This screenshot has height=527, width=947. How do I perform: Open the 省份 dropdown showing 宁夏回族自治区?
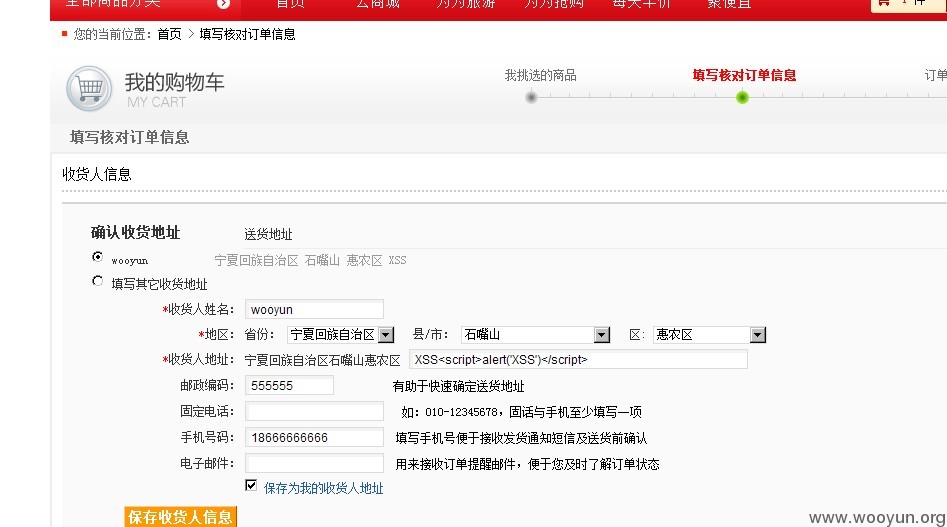click(x=341, y=334)
